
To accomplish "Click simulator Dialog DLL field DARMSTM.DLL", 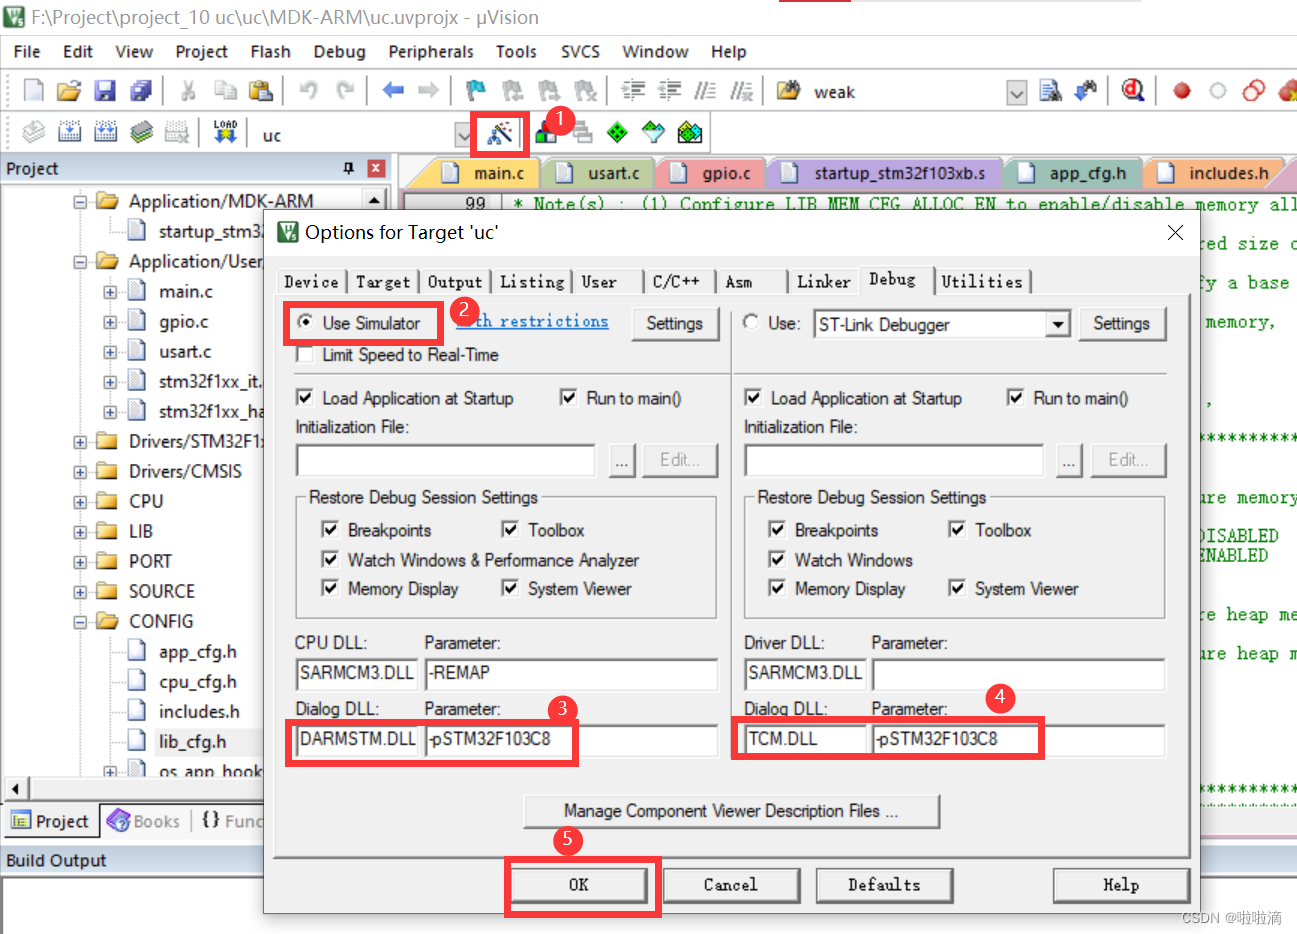I will pyautogui.click(x=357, y=739).
